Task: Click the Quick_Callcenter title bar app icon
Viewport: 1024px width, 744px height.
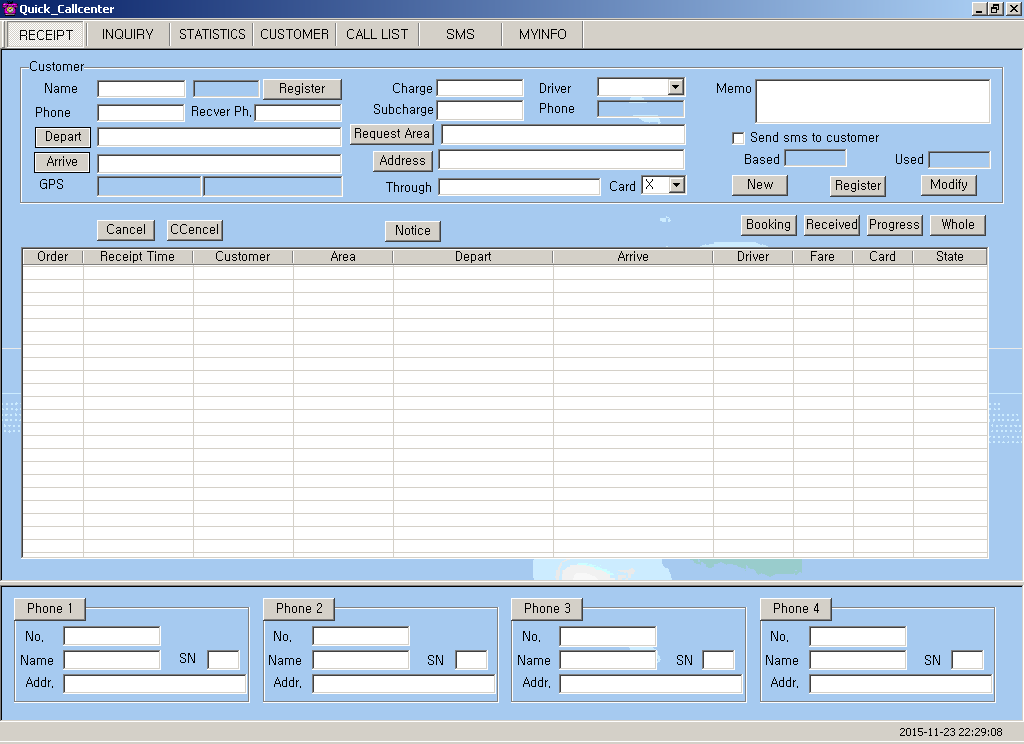Action: coord(10,9)
